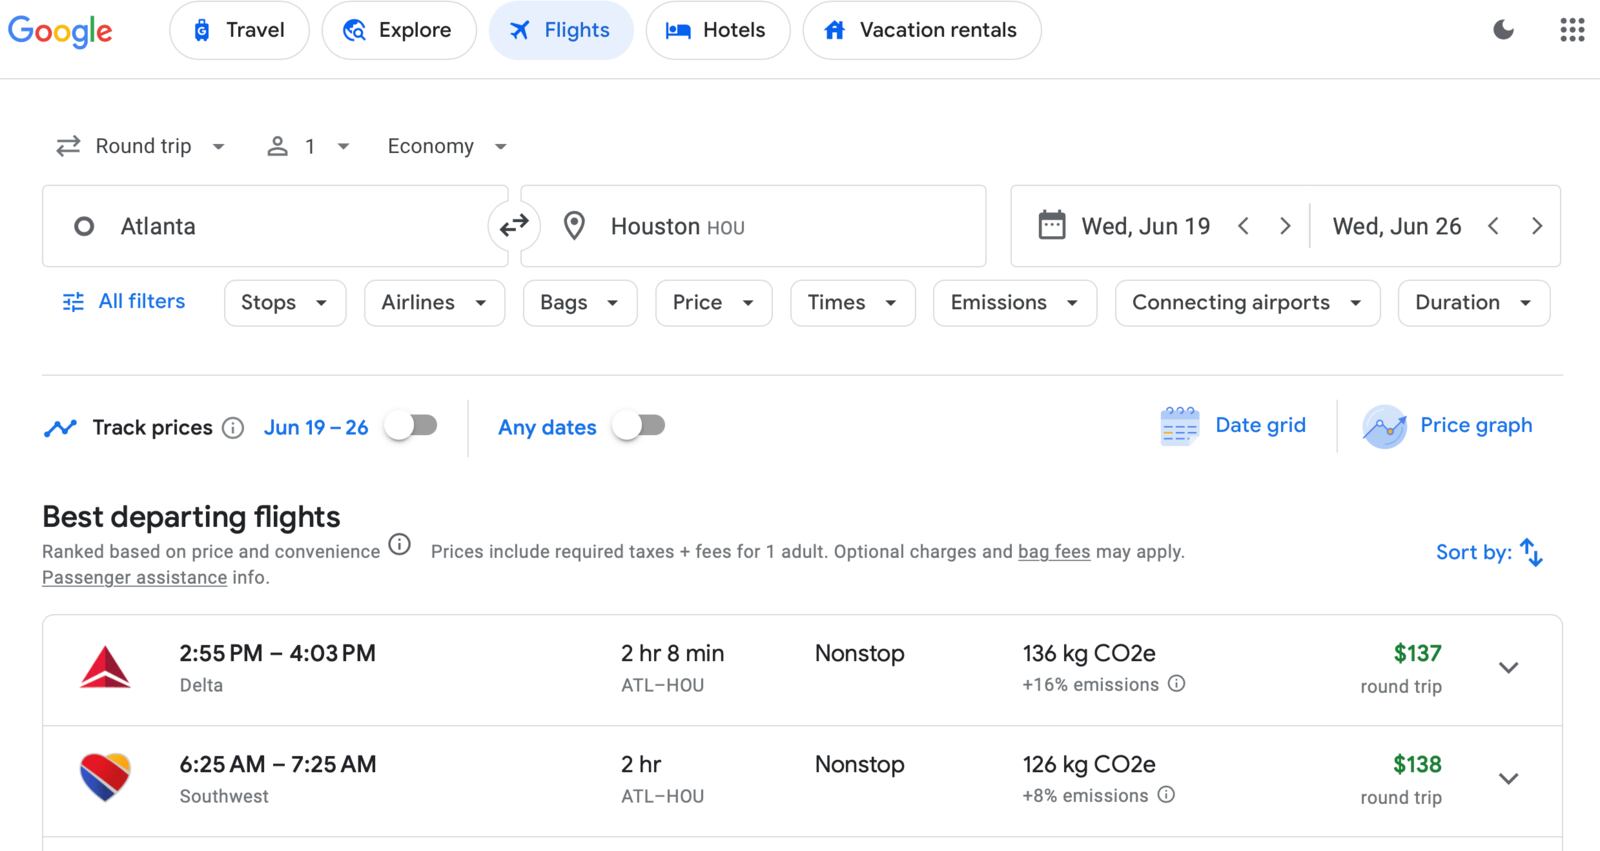Image resolution: width=1600 pixels, height=851 pixels.
Task: Click Wed, Jun 19 departure date
Action: (1146, 227)
